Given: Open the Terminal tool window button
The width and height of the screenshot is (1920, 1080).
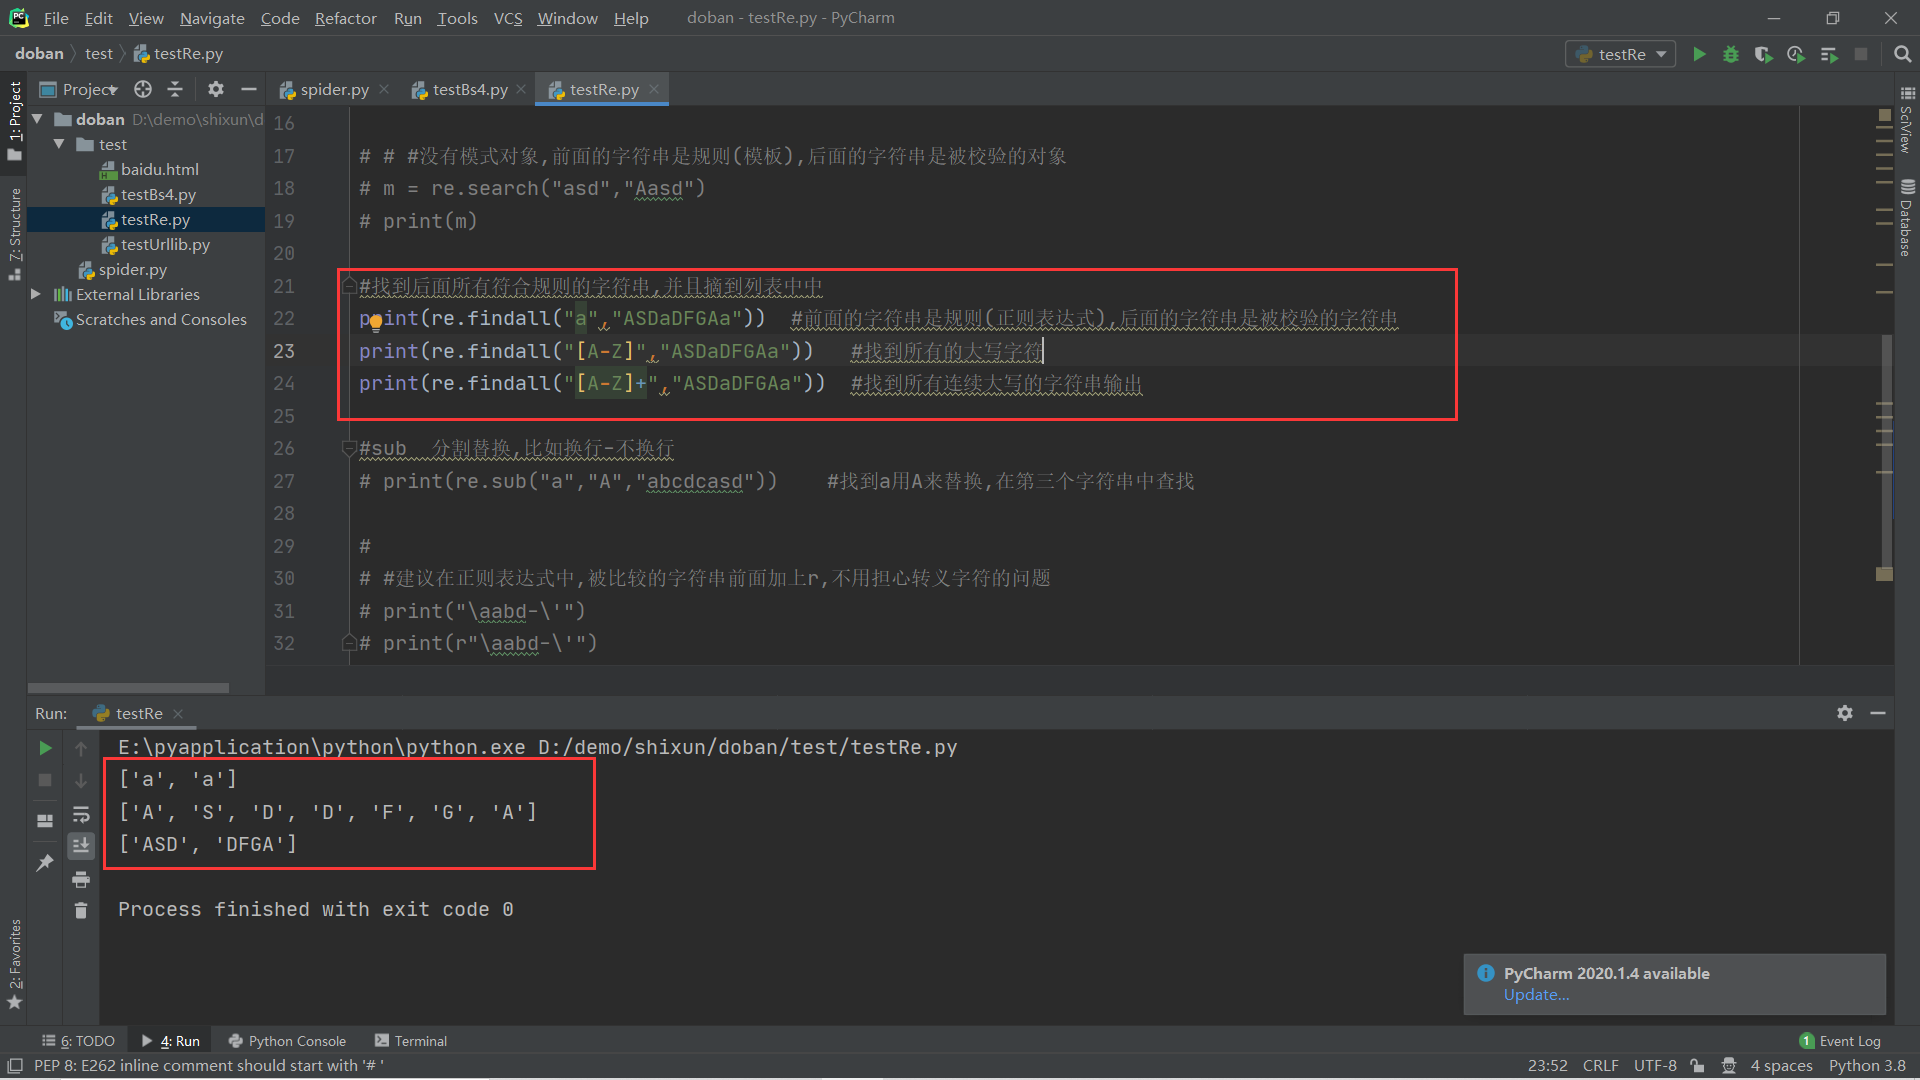Looking at the screenshot, I should coord(410,1041).
